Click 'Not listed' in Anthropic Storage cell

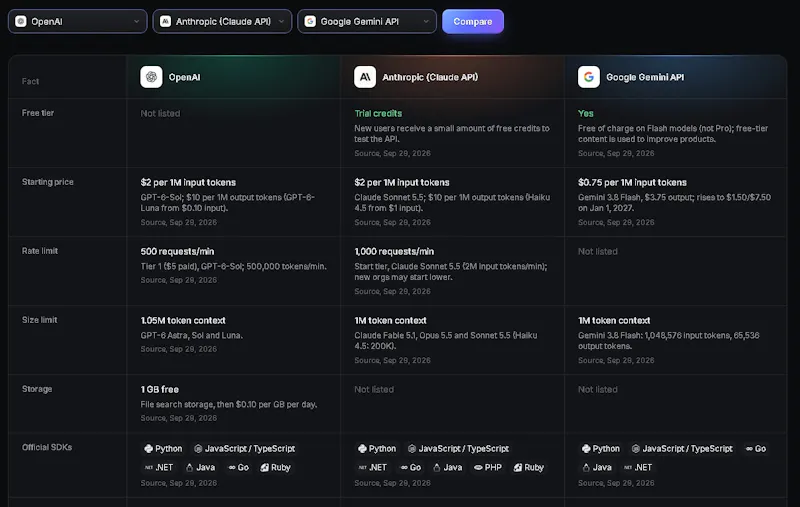click(374, 389)
